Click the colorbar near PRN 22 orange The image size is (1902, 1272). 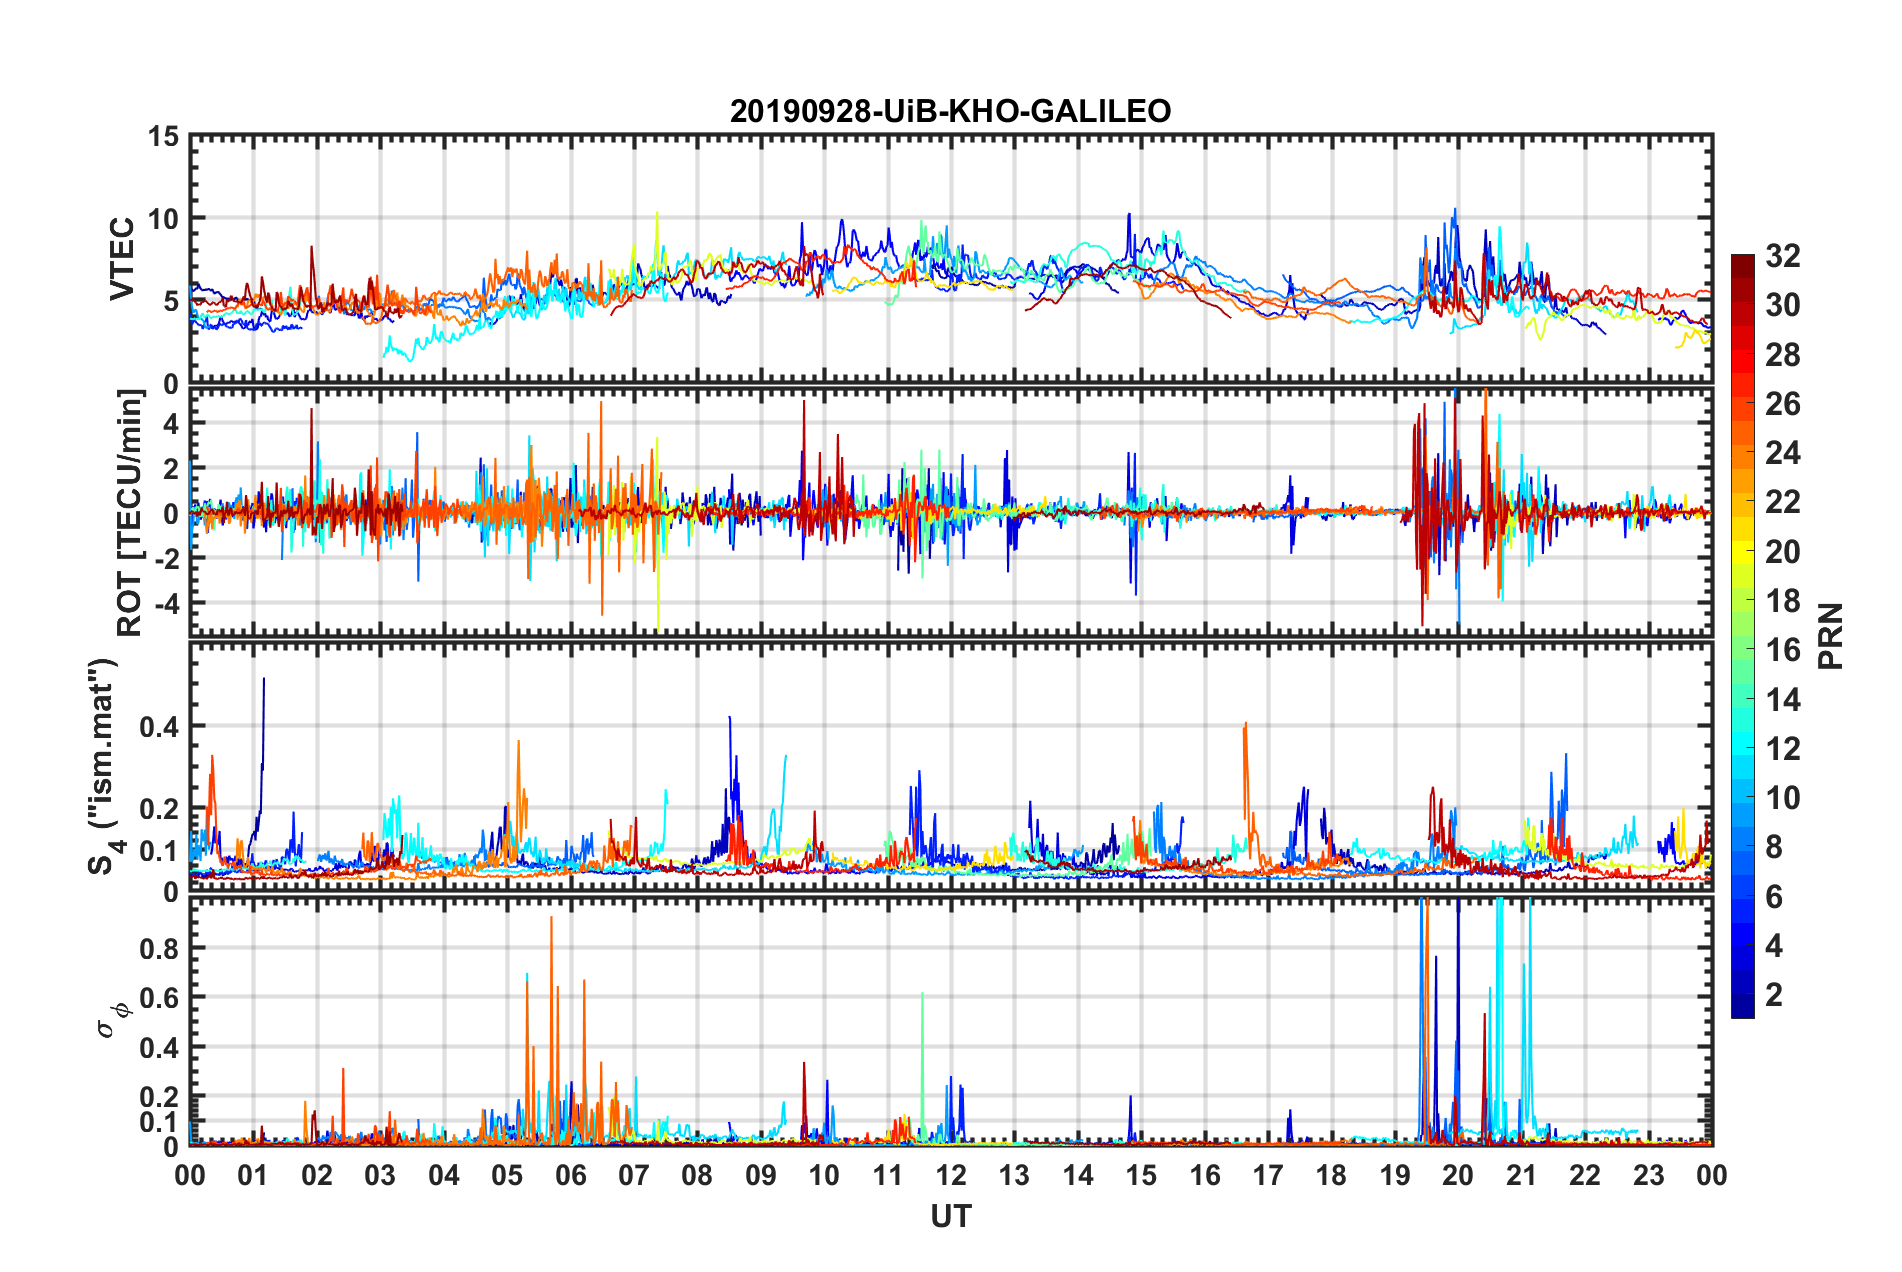coord(1742,502)
